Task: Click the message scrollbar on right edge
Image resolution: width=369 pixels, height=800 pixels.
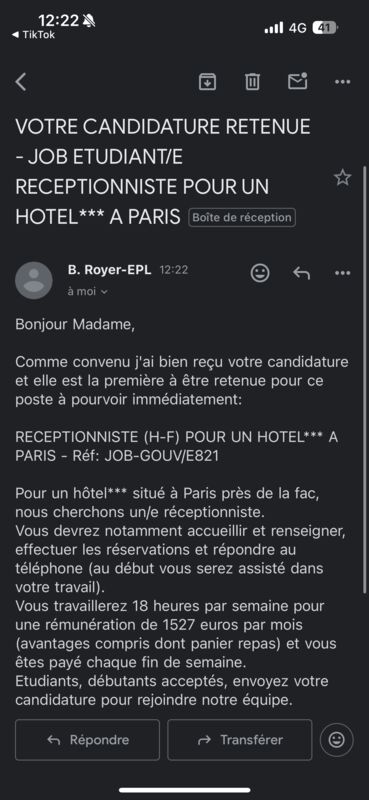Action: tap(364, 379)
